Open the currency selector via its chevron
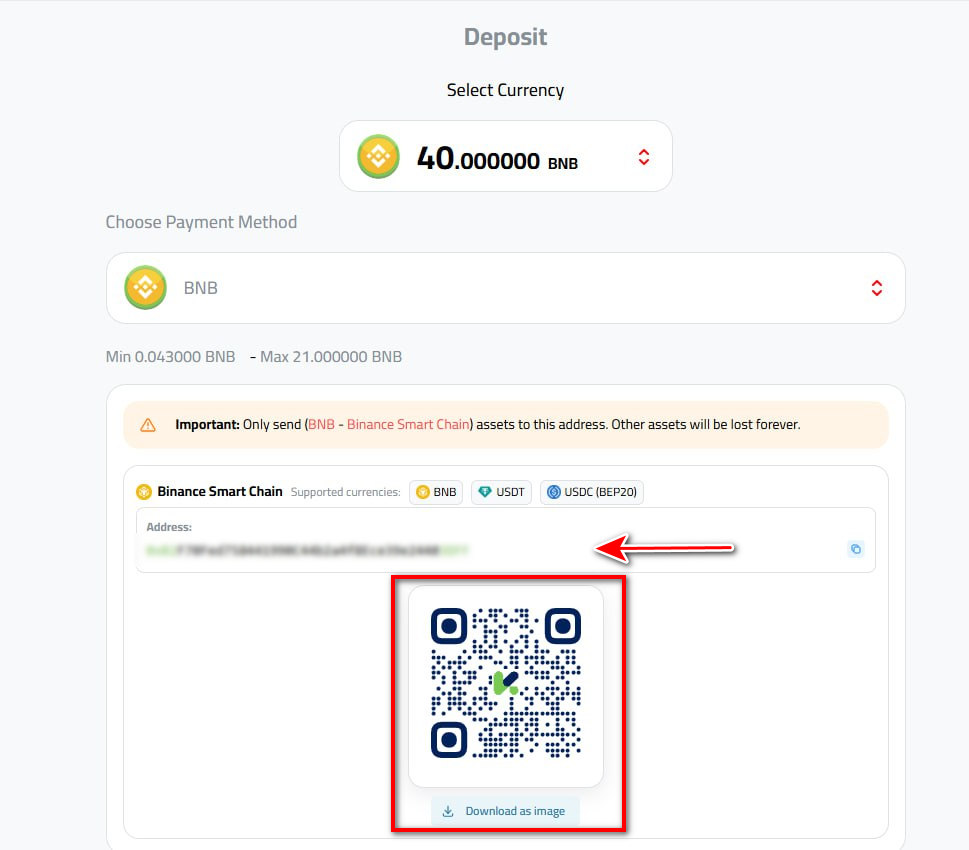Image resolution: width=969 pixels, height=850 pixels. [x=644, y=156]
